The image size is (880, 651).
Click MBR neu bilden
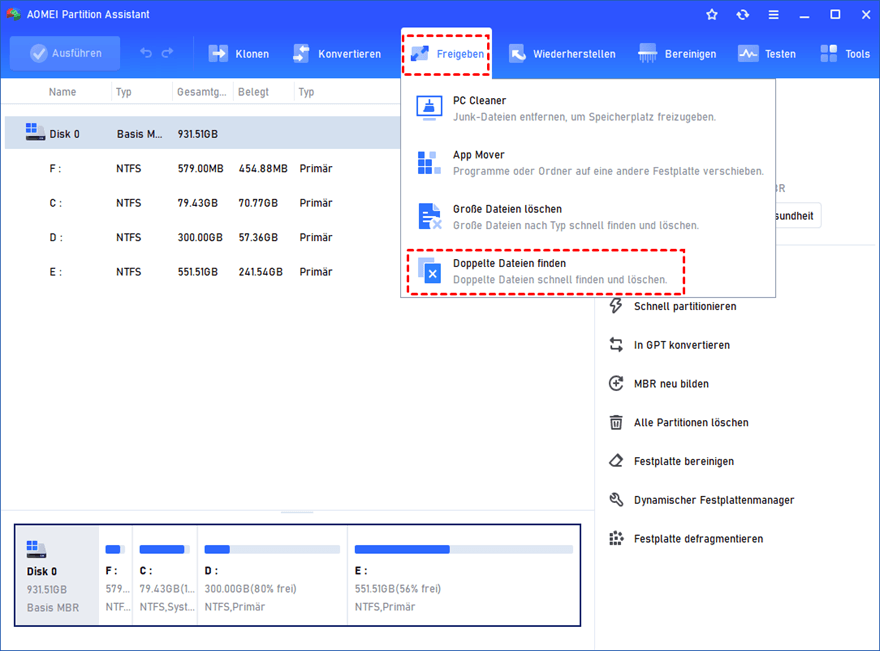pos(671,384)
